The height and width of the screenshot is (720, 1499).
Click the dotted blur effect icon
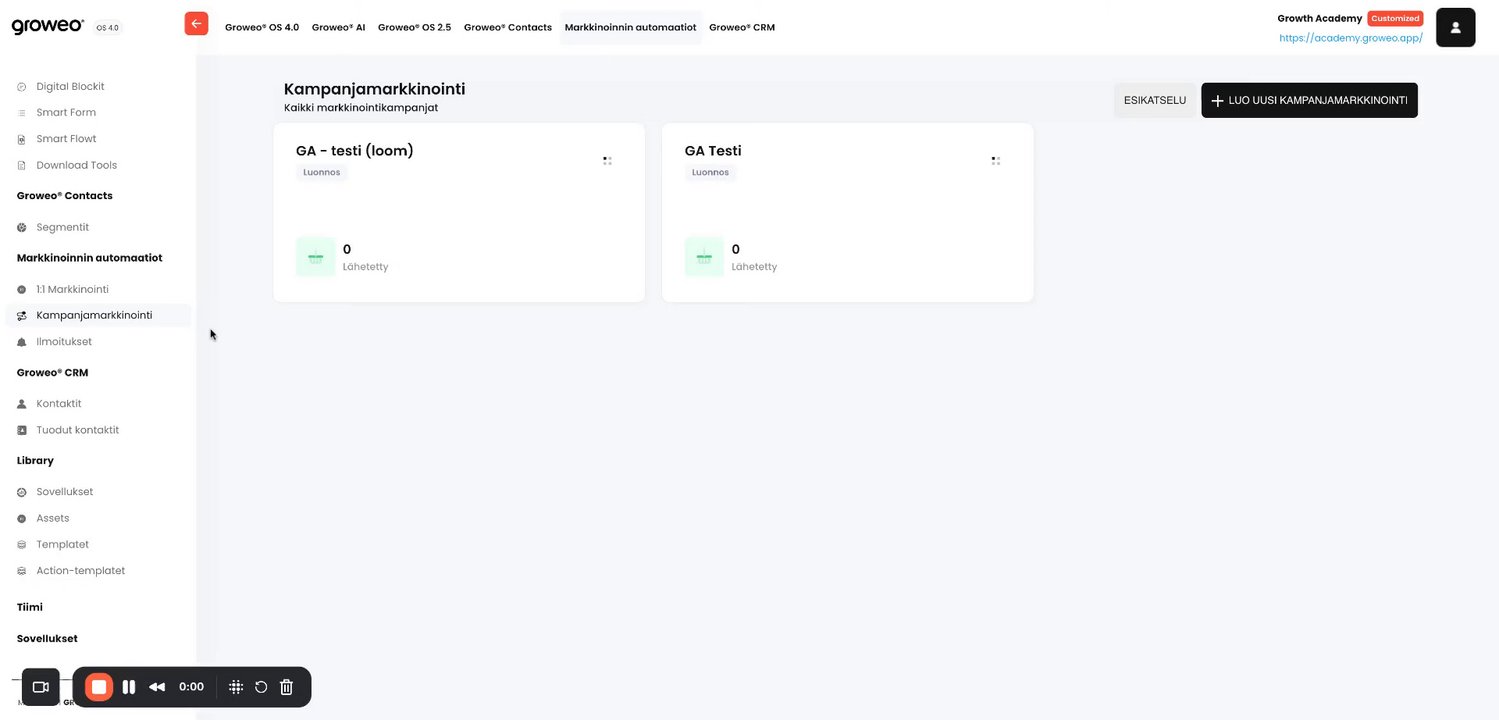[236, 687]
